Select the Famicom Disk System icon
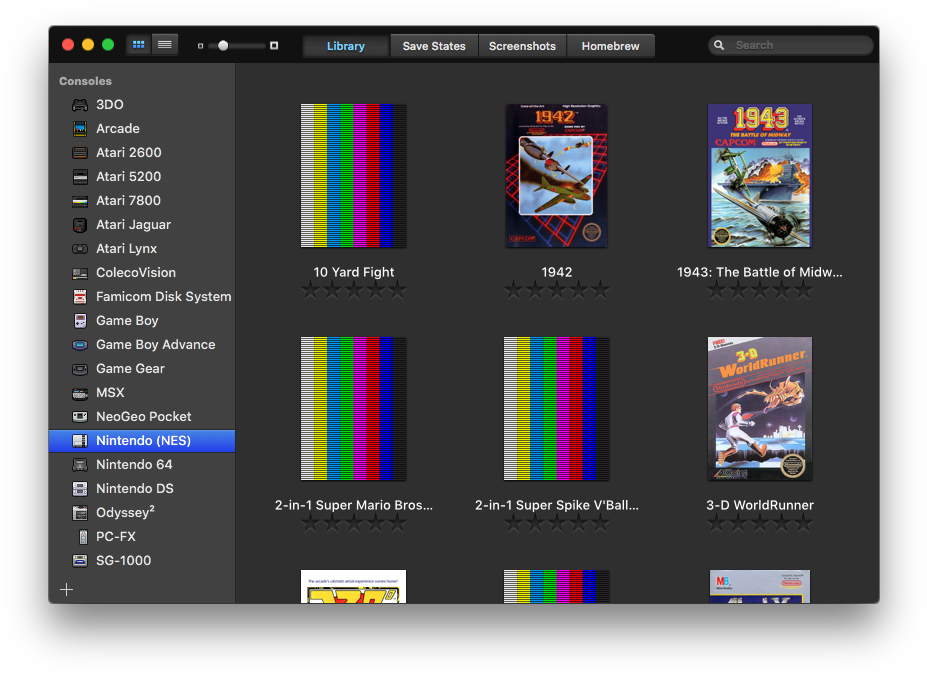The image size is (927, 676). pyautogui.click(x=80, y=297)
